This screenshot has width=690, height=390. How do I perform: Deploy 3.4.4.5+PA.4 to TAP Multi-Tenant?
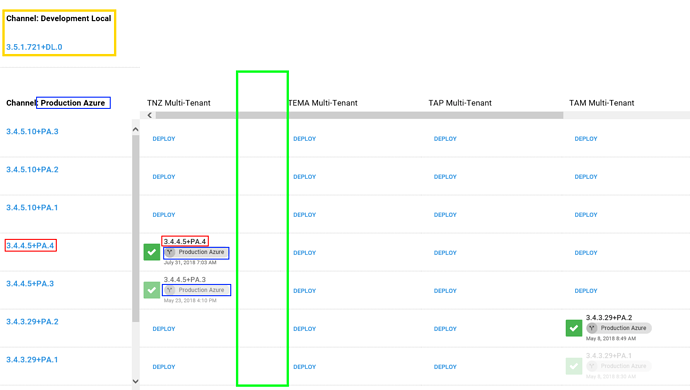tap(445, 253)
